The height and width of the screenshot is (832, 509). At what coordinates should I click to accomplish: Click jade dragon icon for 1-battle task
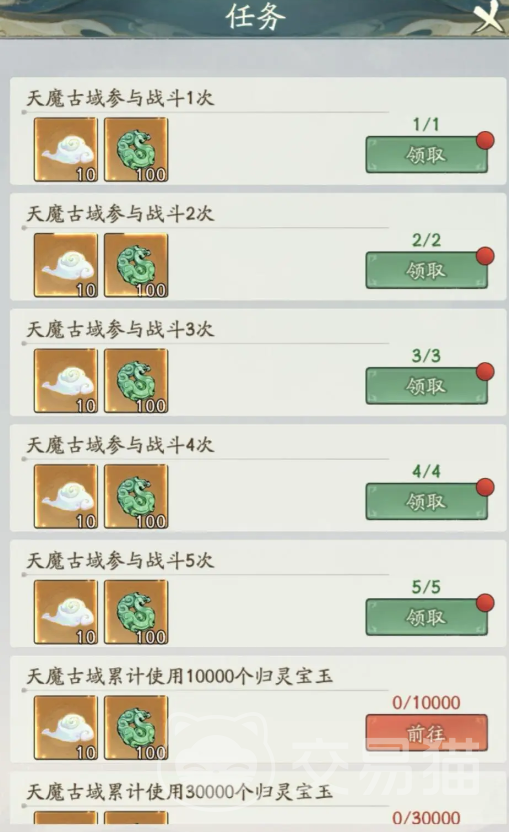(x=136, y=150)
